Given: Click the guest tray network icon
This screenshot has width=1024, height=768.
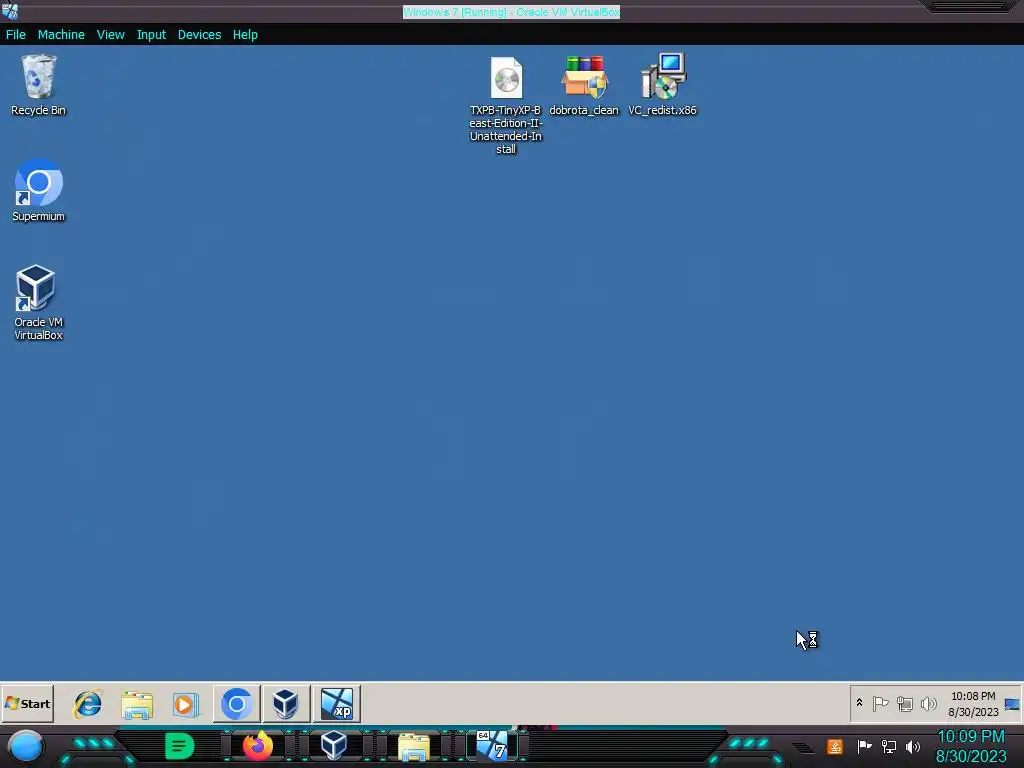Looking at the screenshot, I should pos(904,703).
